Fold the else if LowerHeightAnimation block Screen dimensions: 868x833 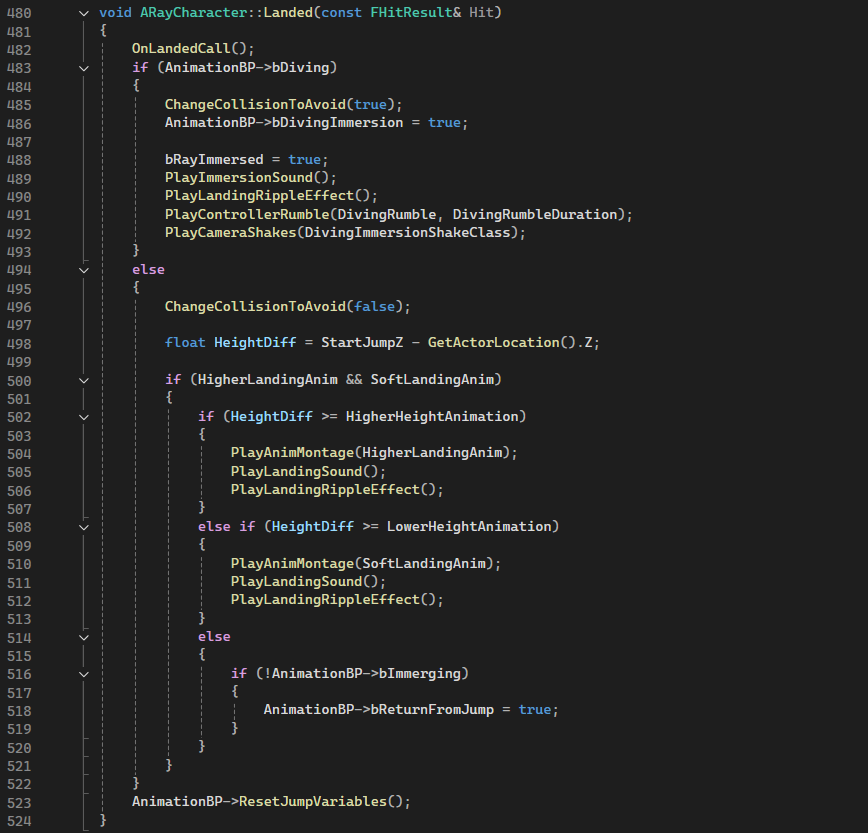[x=84, y=526]
